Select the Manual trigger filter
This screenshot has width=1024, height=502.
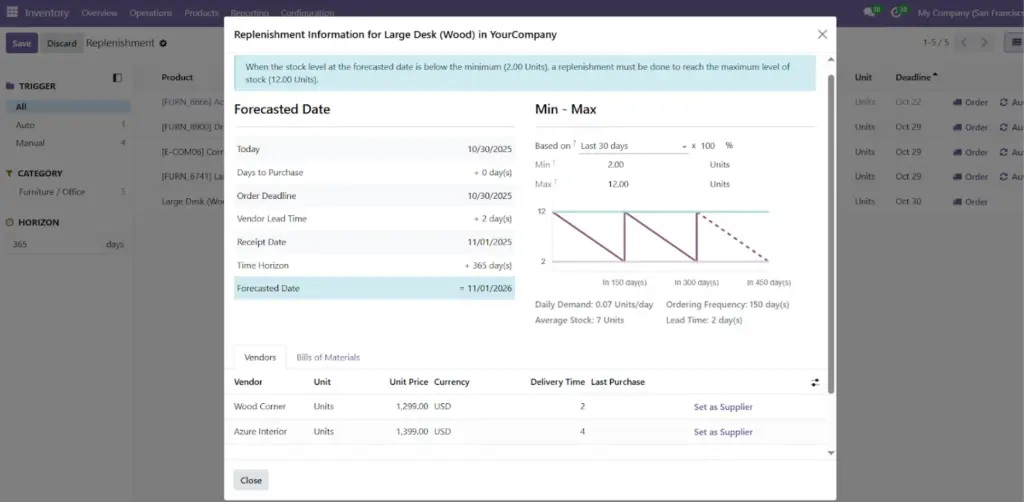(68, 143)
